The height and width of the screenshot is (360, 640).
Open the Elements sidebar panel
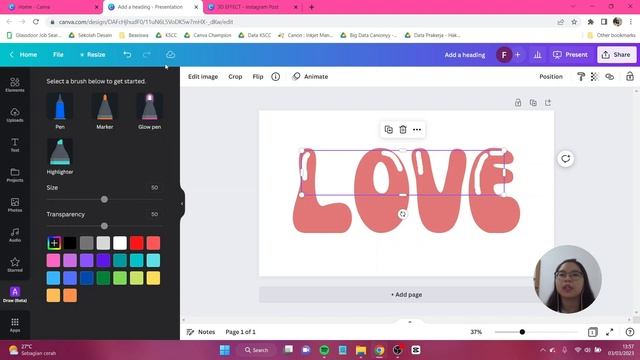click(x=15, y=84)
